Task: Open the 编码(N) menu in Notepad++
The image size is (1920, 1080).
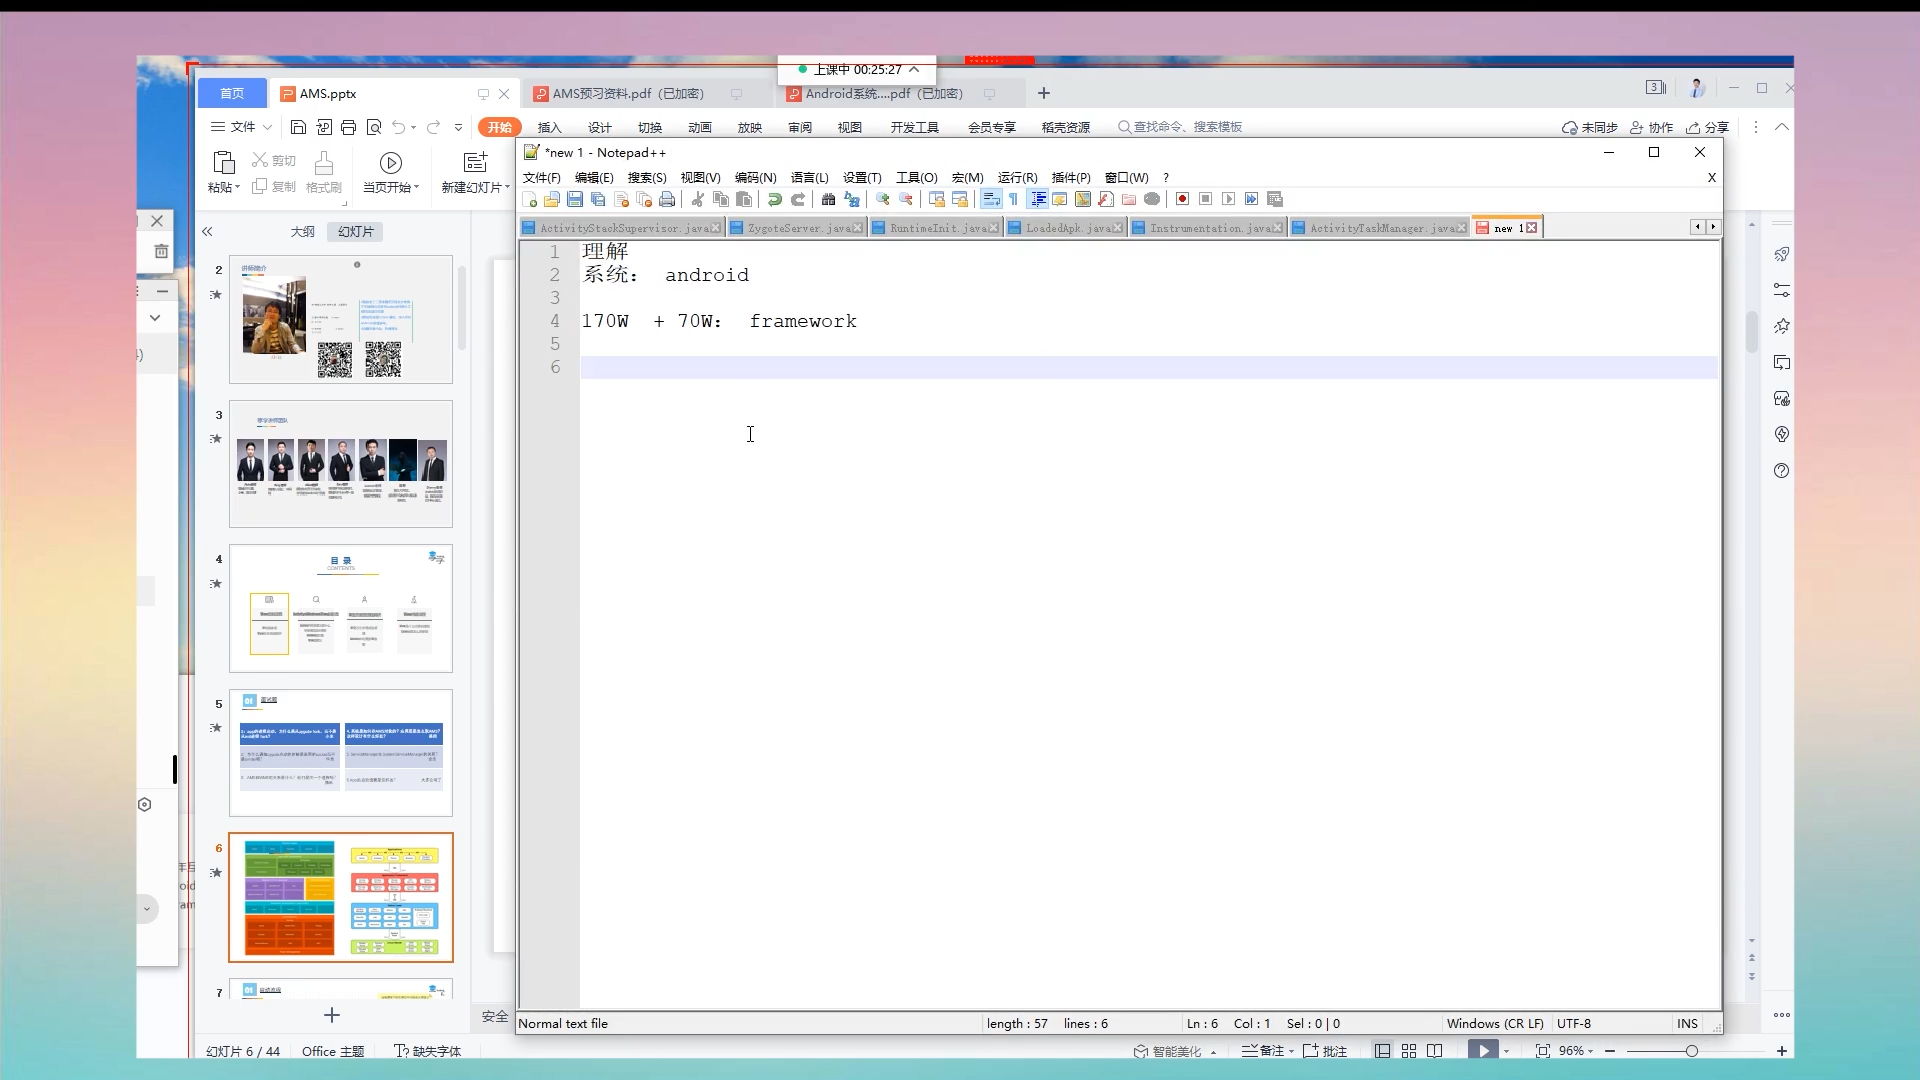Action: point(755,177)
